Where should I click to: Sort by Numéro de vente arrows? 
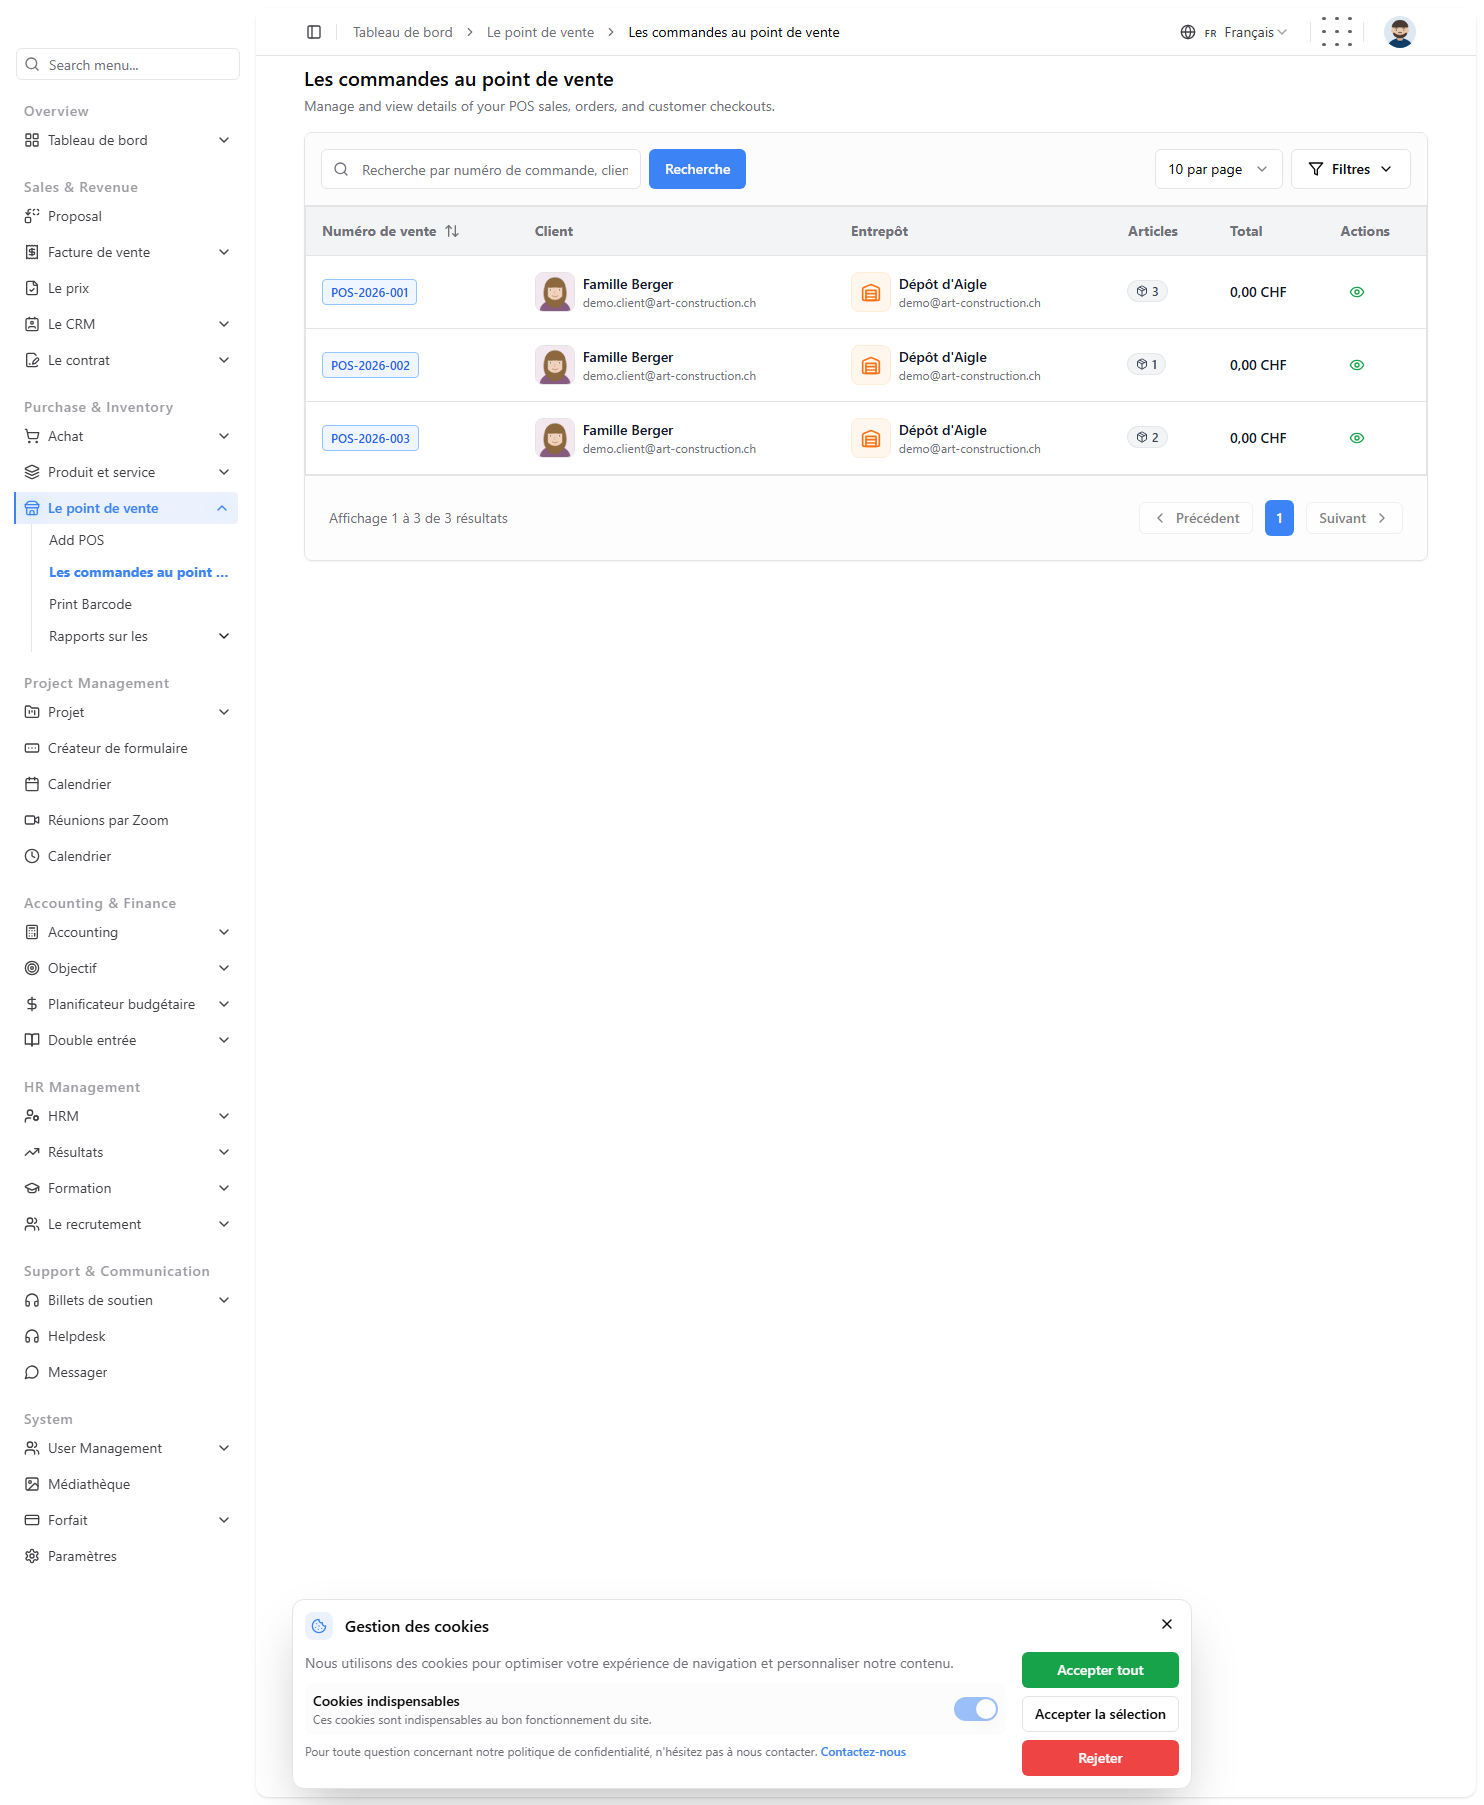(452, 231)
